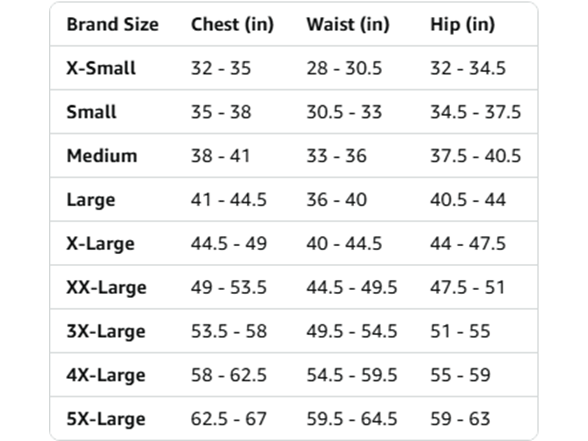This screenshot has height=441, width=588.
Task: Click the Chest (in) column header
Action: coord(232,25)
